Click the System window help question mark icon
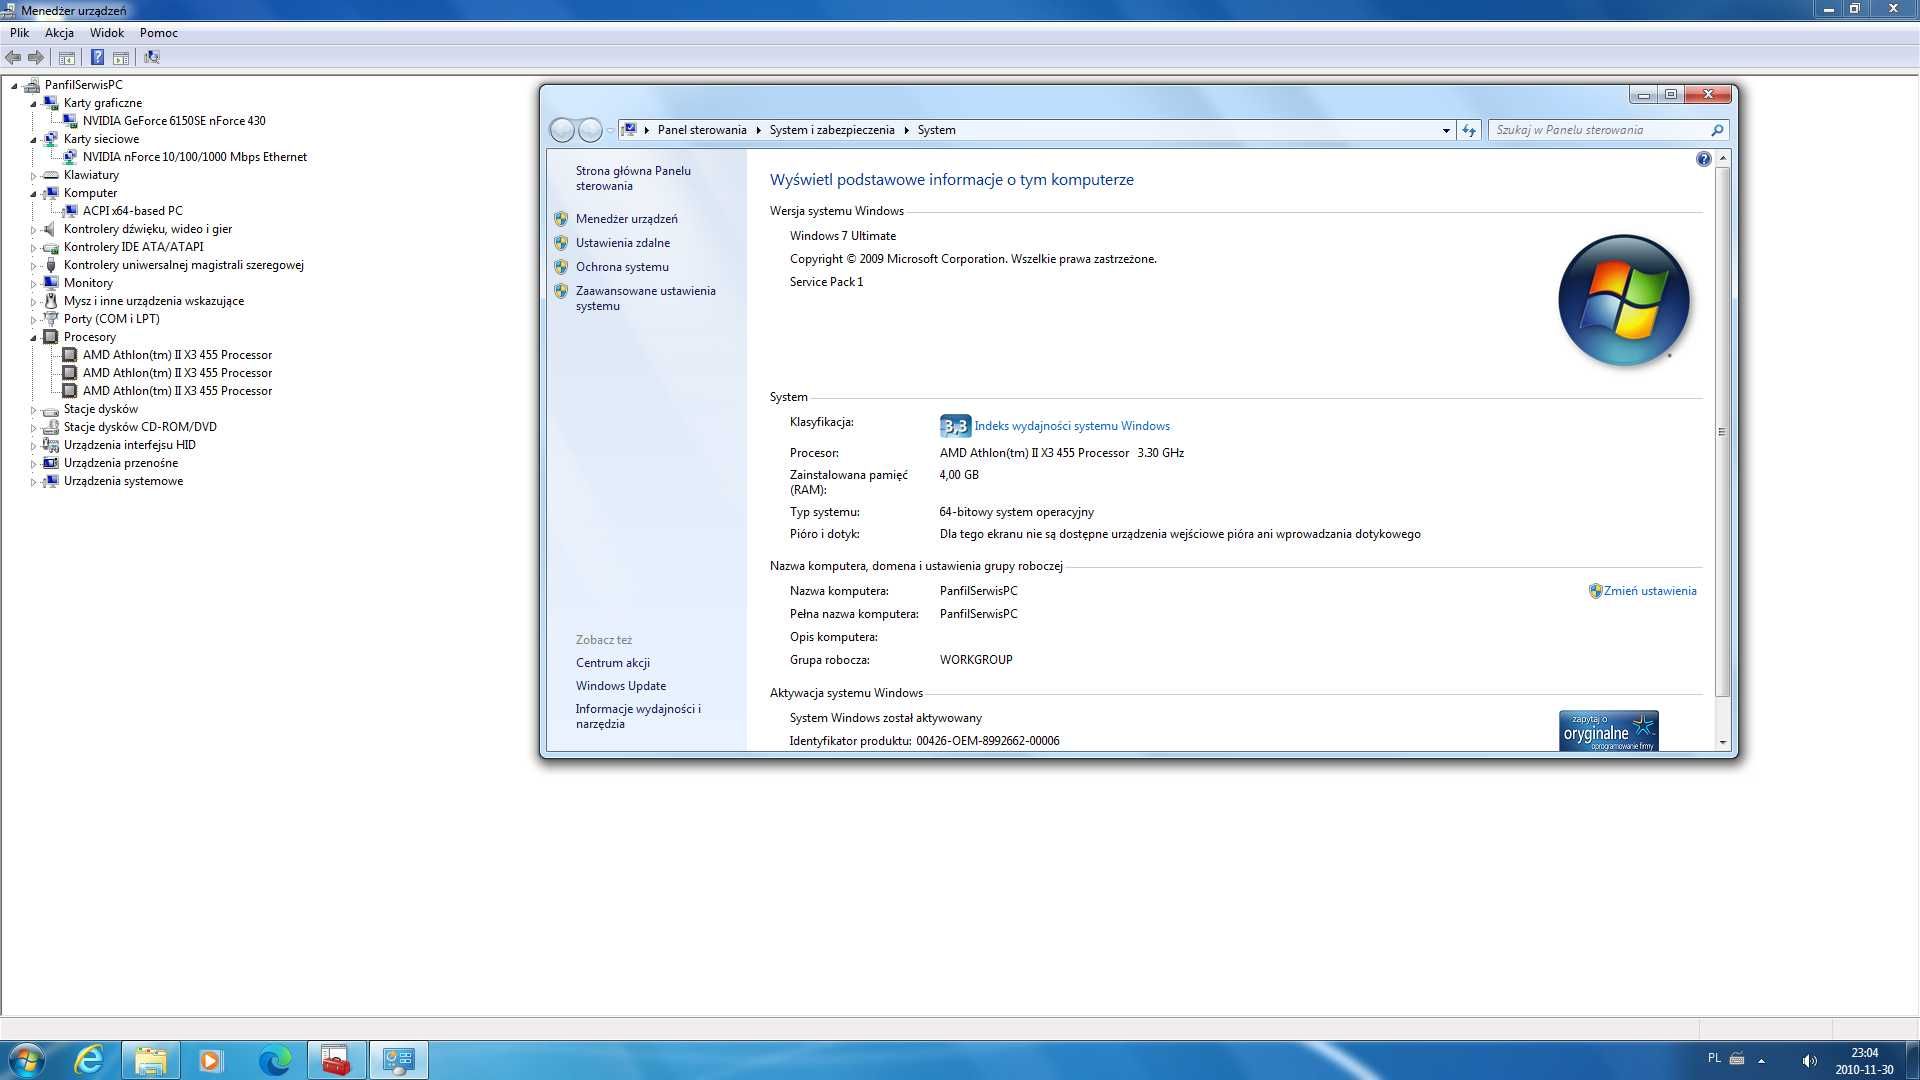 [1704, 159]
